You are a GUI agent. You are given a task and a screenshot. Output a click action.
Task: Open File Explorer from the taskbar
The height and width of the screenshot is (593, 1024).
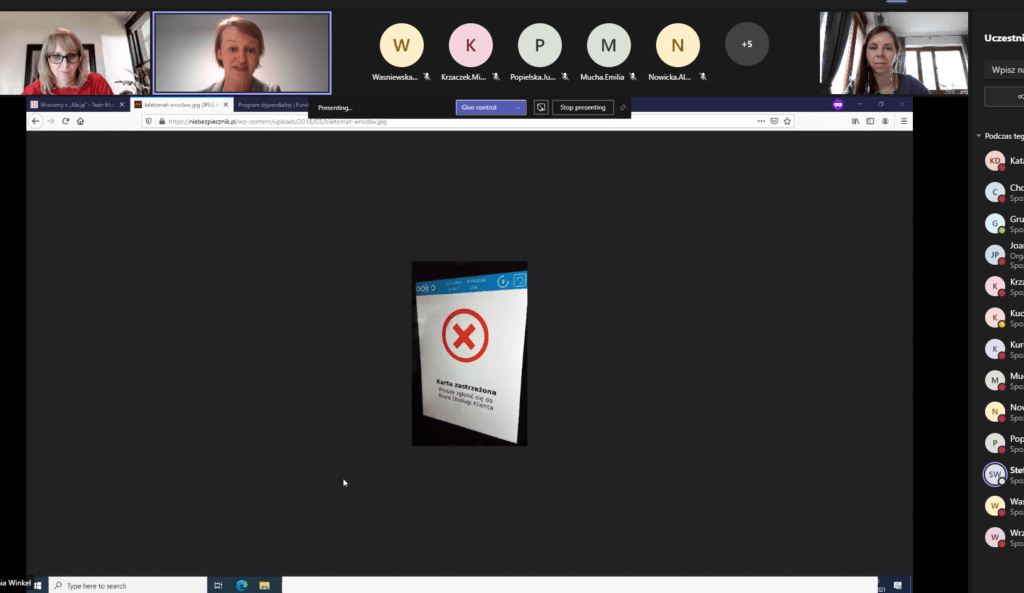264,586
